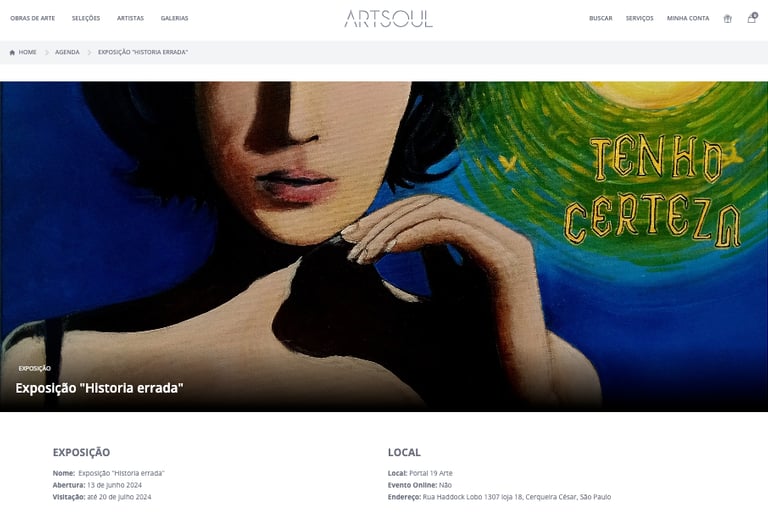Expand the MINHA CONTA menu

(688, 18)
